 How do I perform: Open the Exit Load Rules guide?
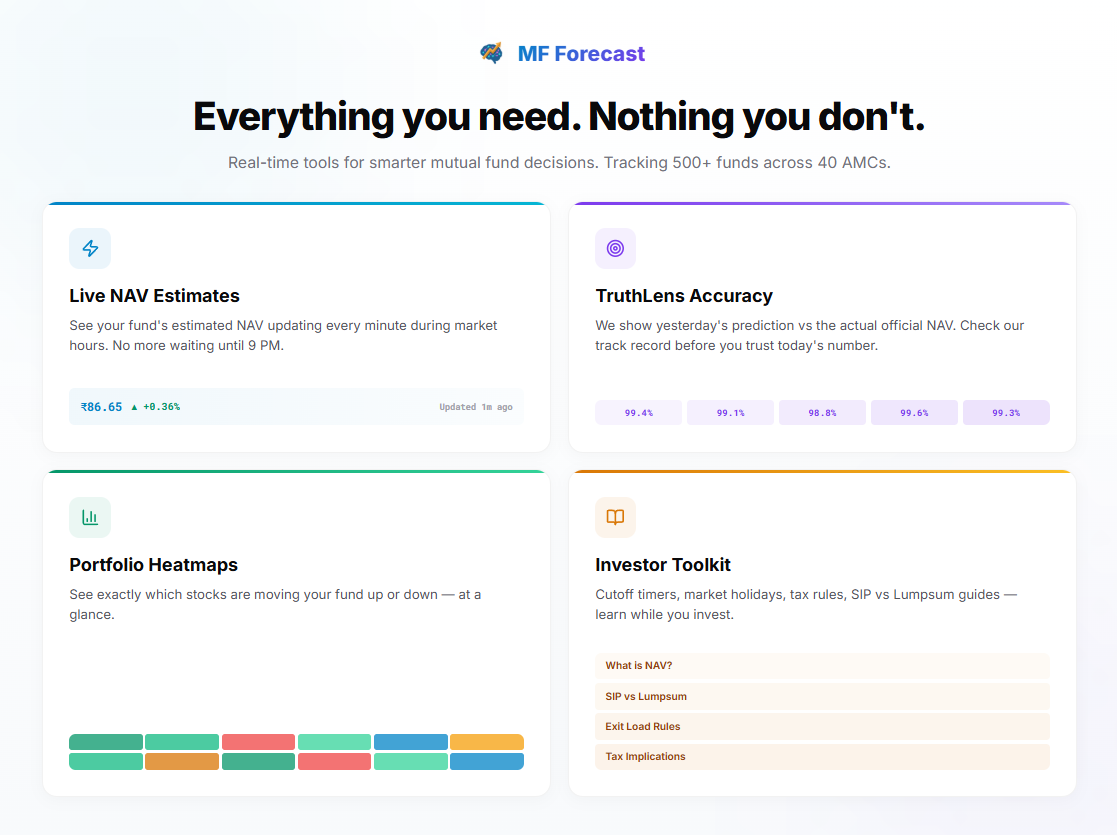tap(822, 727)
